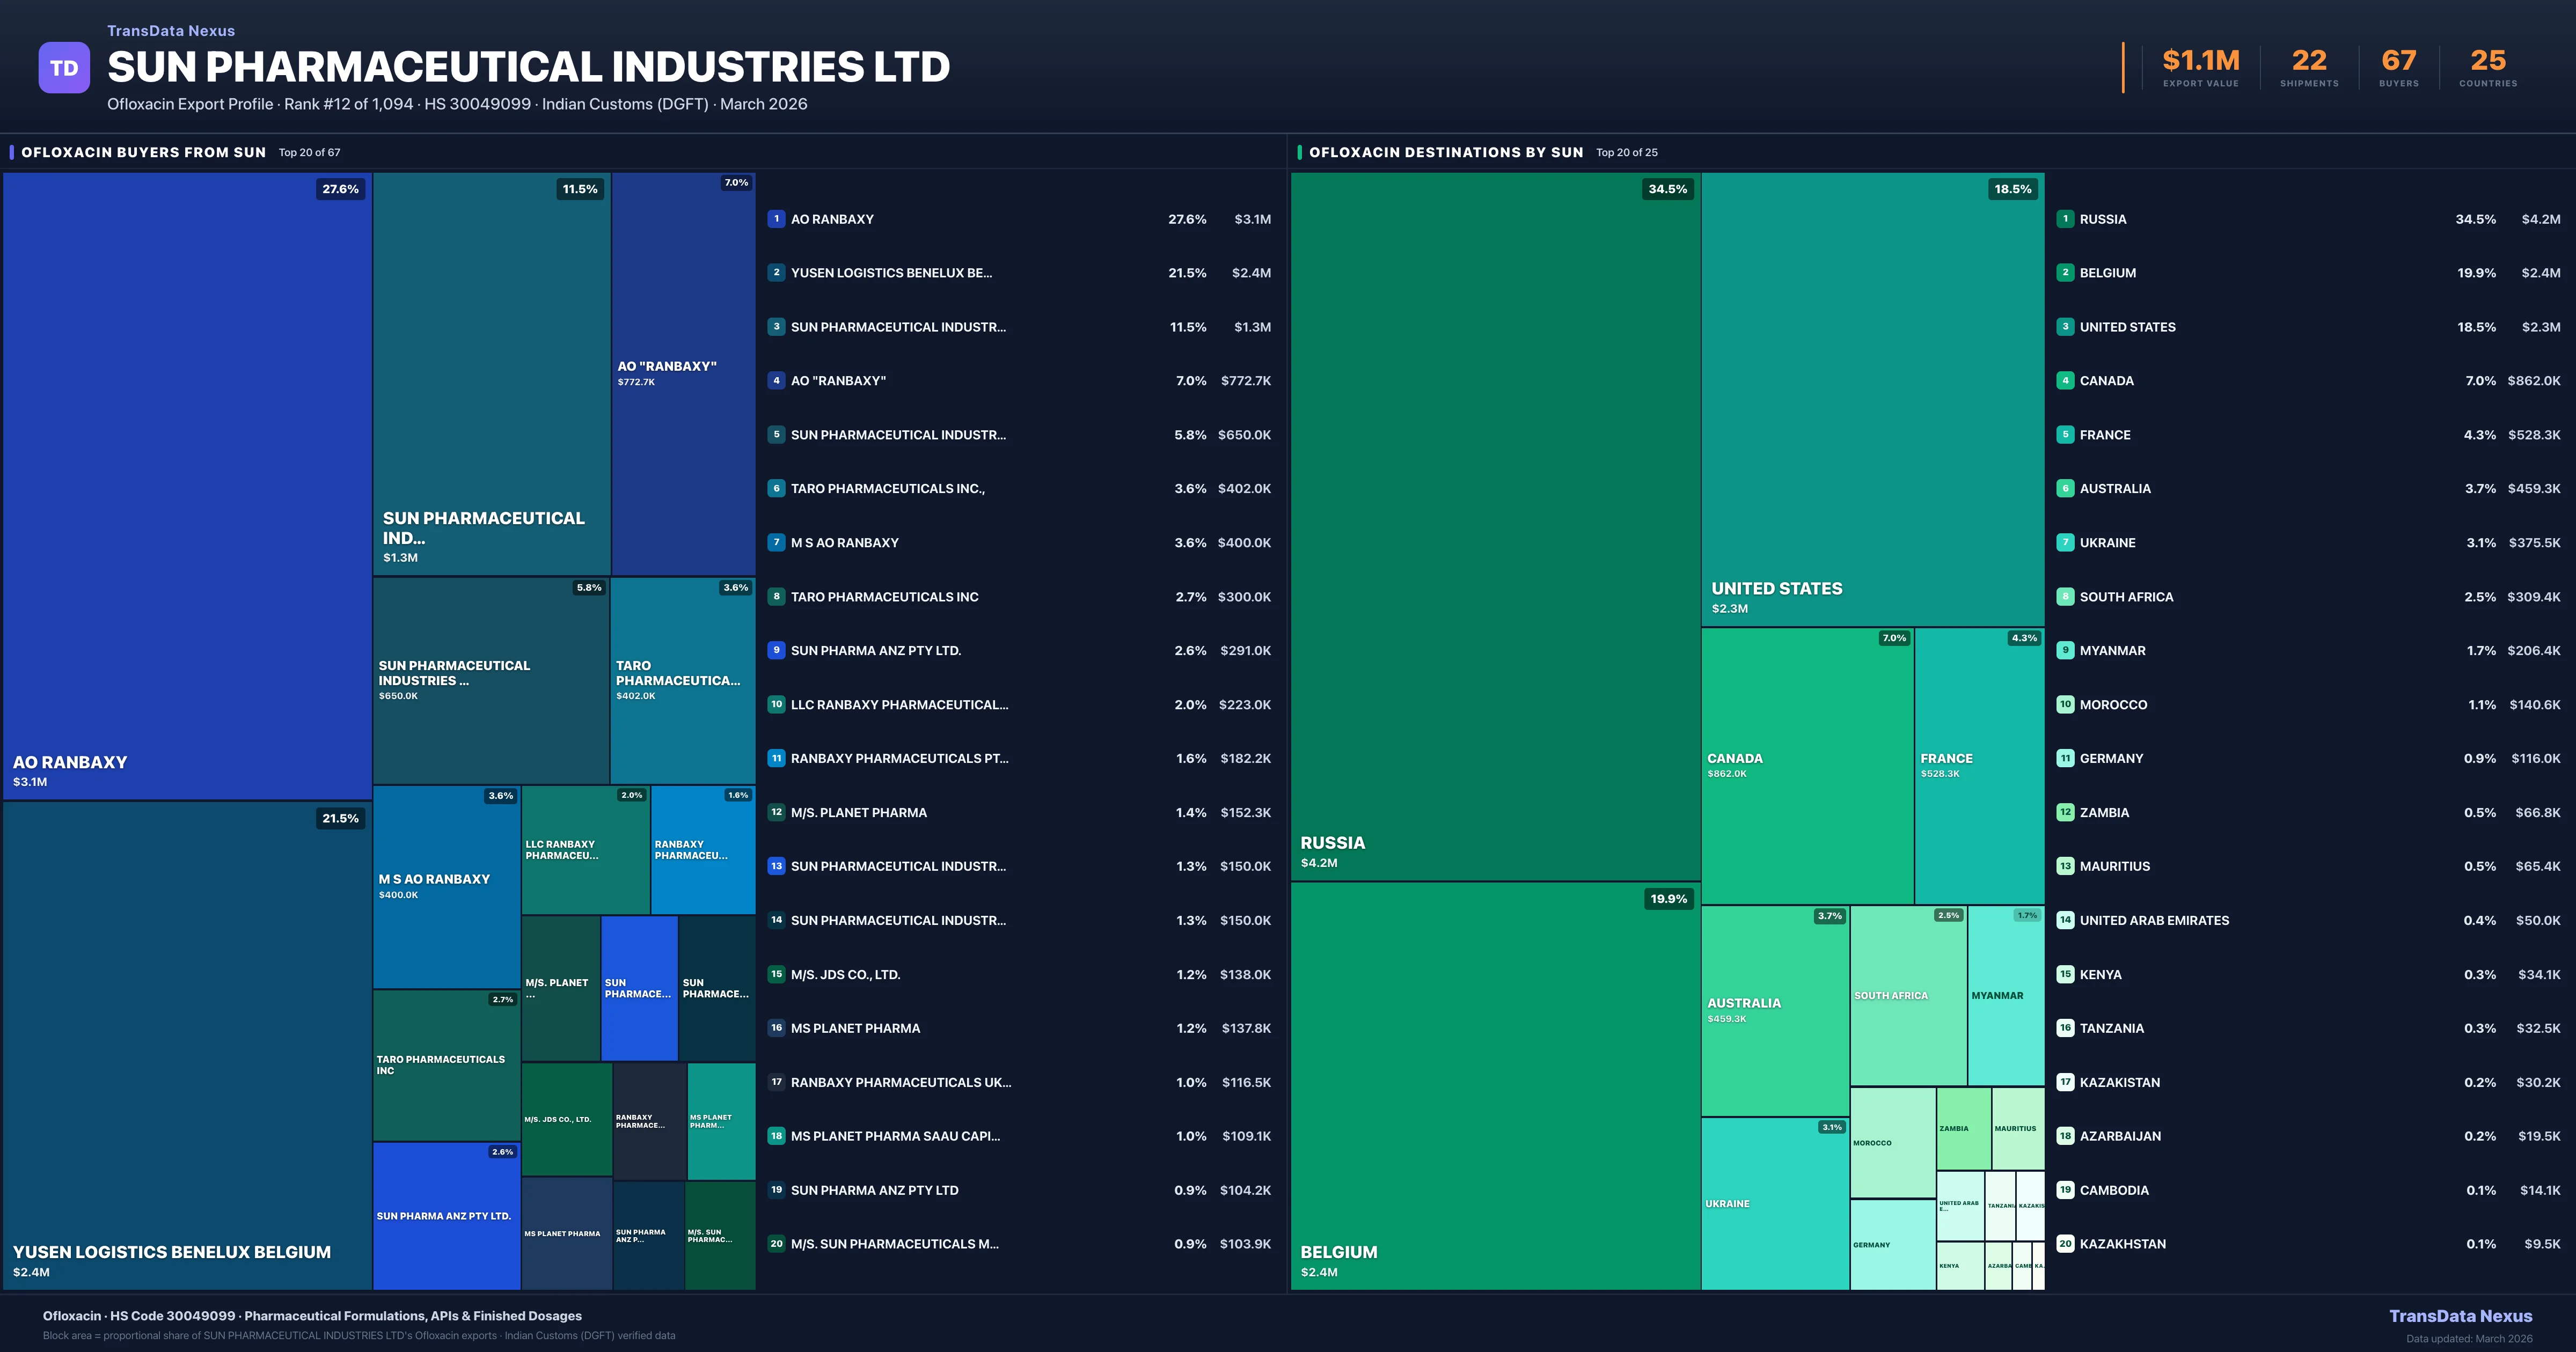The width and height of the screenshot is (2576, 1352).
Task: Click rank badge 14 for United Arab Emirates
Action: pyautogui.click(x=2065, y=920)
